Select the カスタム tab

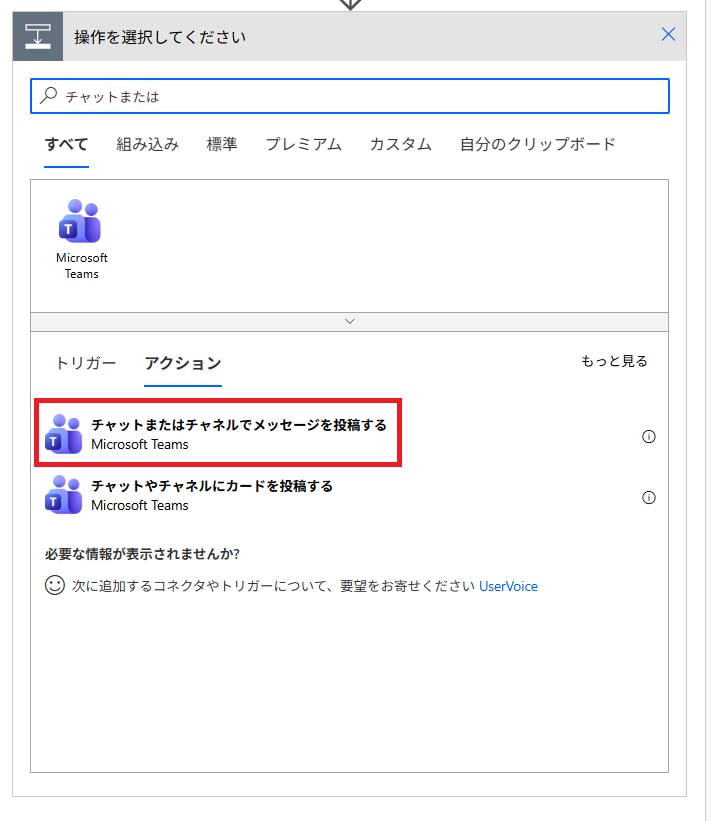click(400, 144)
